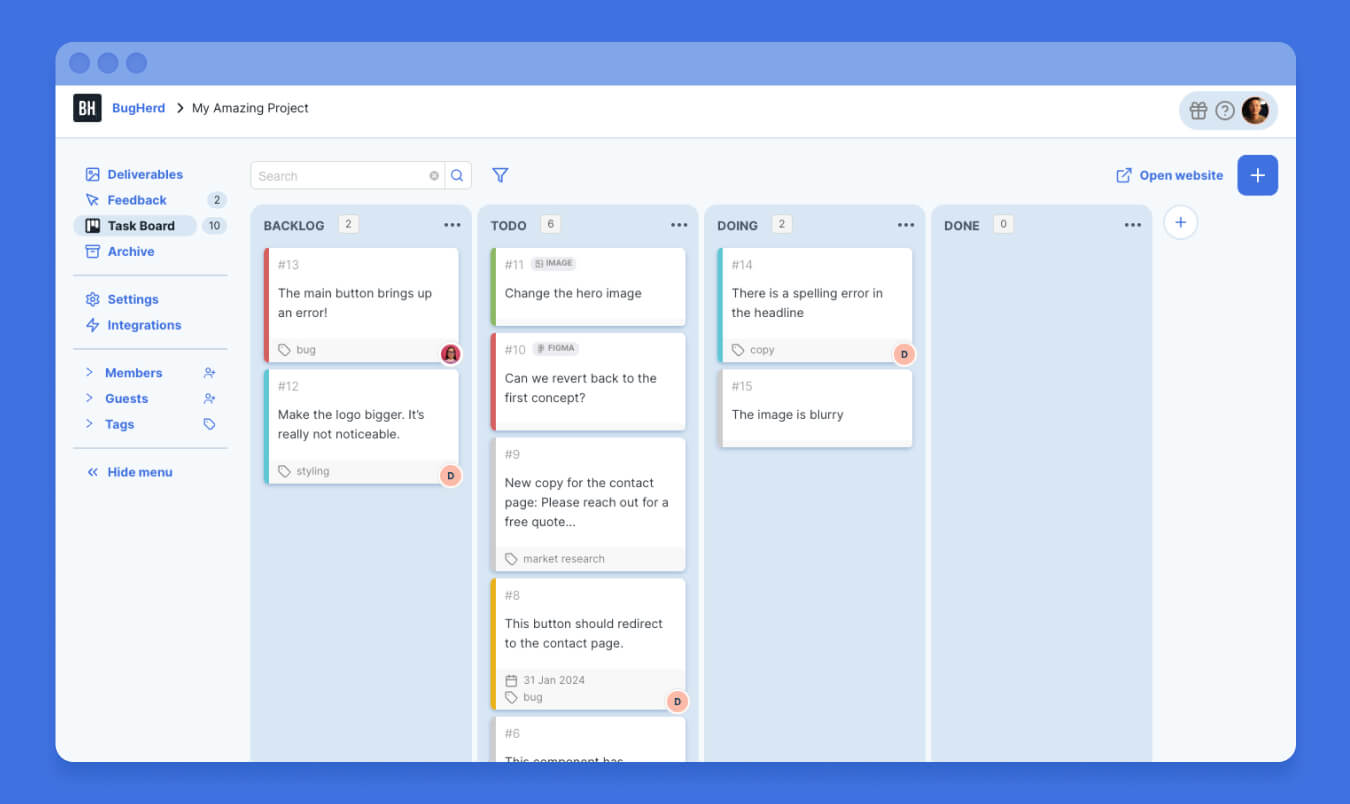This screenshot has width=1350, height=804.
Task: Click the search magnifier icon
Action: pos(457,175)
